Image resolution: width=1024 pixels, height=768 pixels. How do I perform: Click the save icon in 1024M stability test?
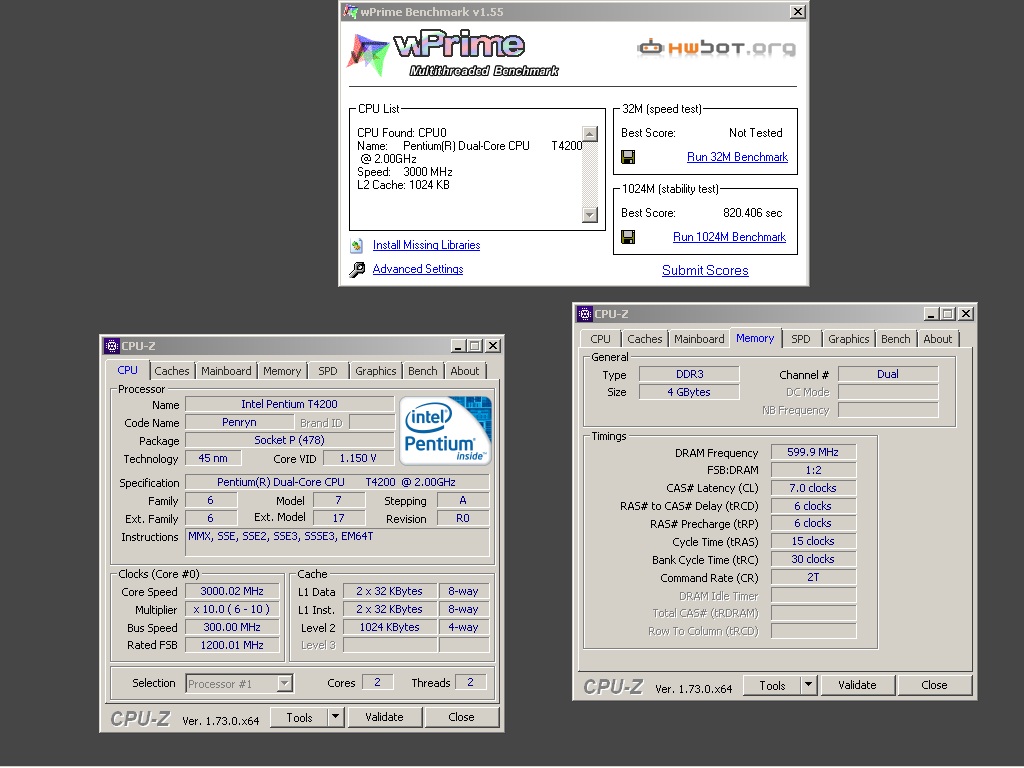628,237
